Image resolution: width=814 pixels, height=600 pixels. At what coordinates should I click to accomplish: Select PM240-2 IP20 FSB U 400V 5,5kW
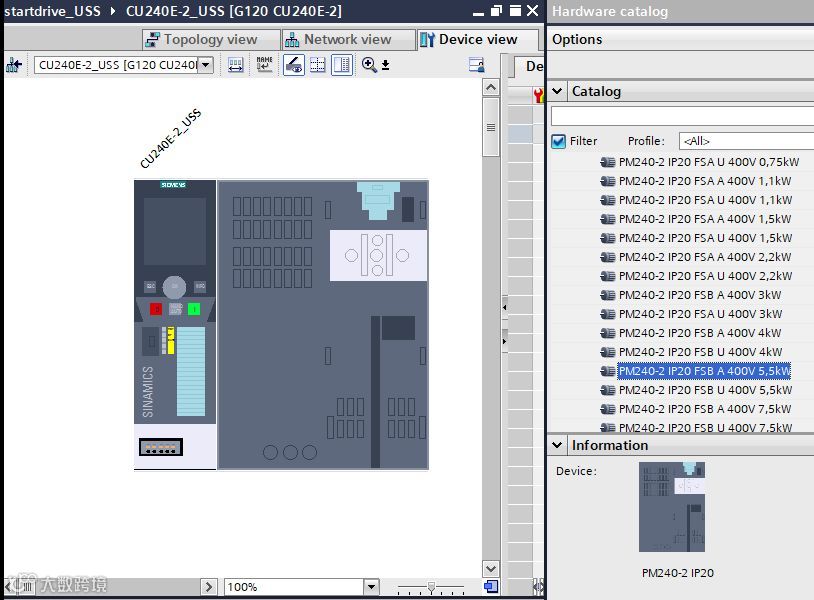pyautogui.click(x=705, y=390)
